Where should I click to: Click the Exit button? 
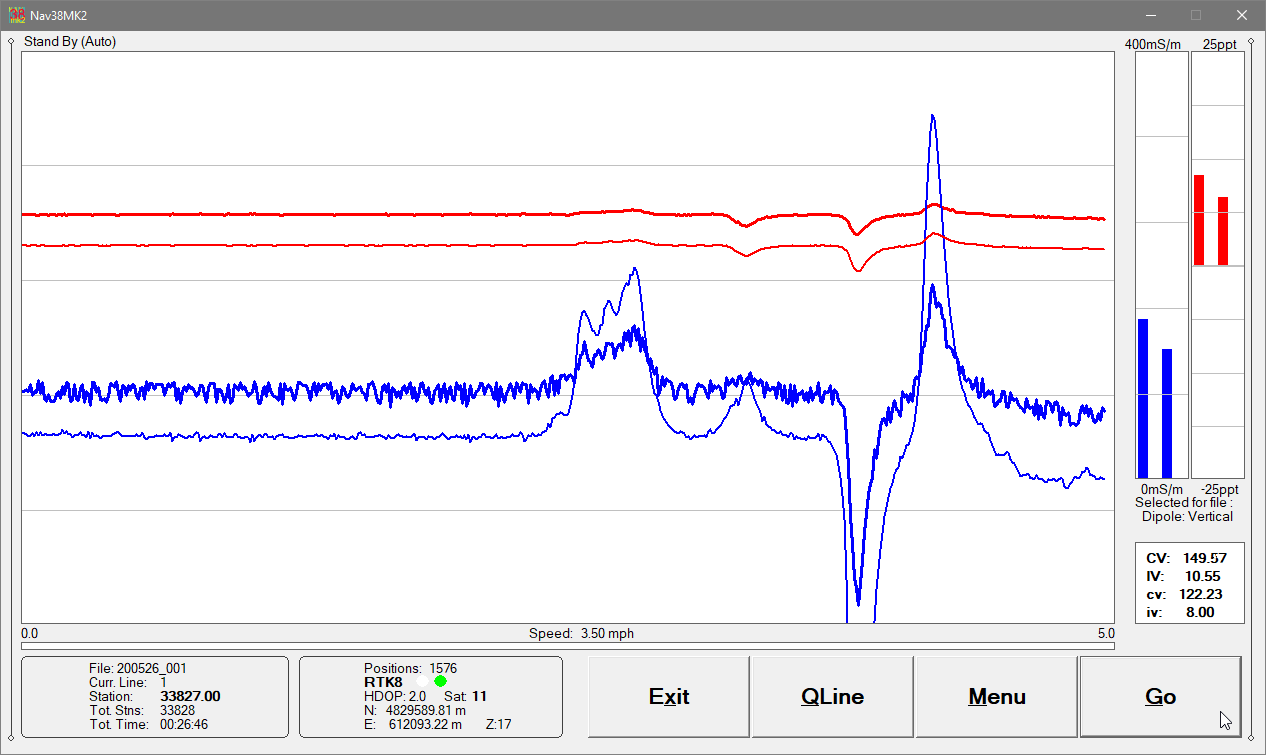[669, 697]
